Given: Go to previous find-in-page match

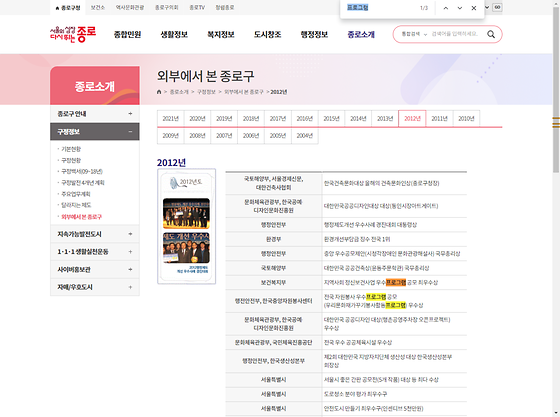Looking at the screenshot, I should click(x=446, y=8).
